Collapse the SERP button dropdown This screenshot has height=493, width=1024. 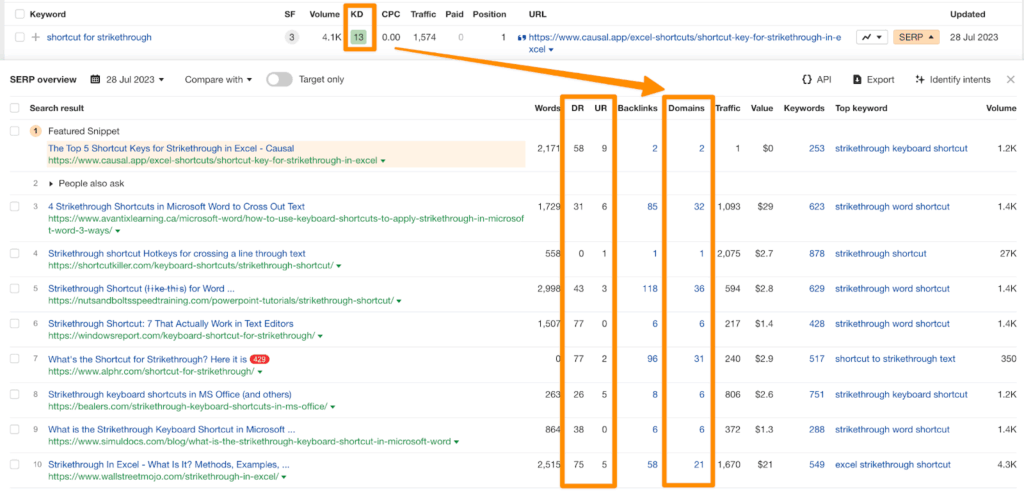(x=916, y=37)
